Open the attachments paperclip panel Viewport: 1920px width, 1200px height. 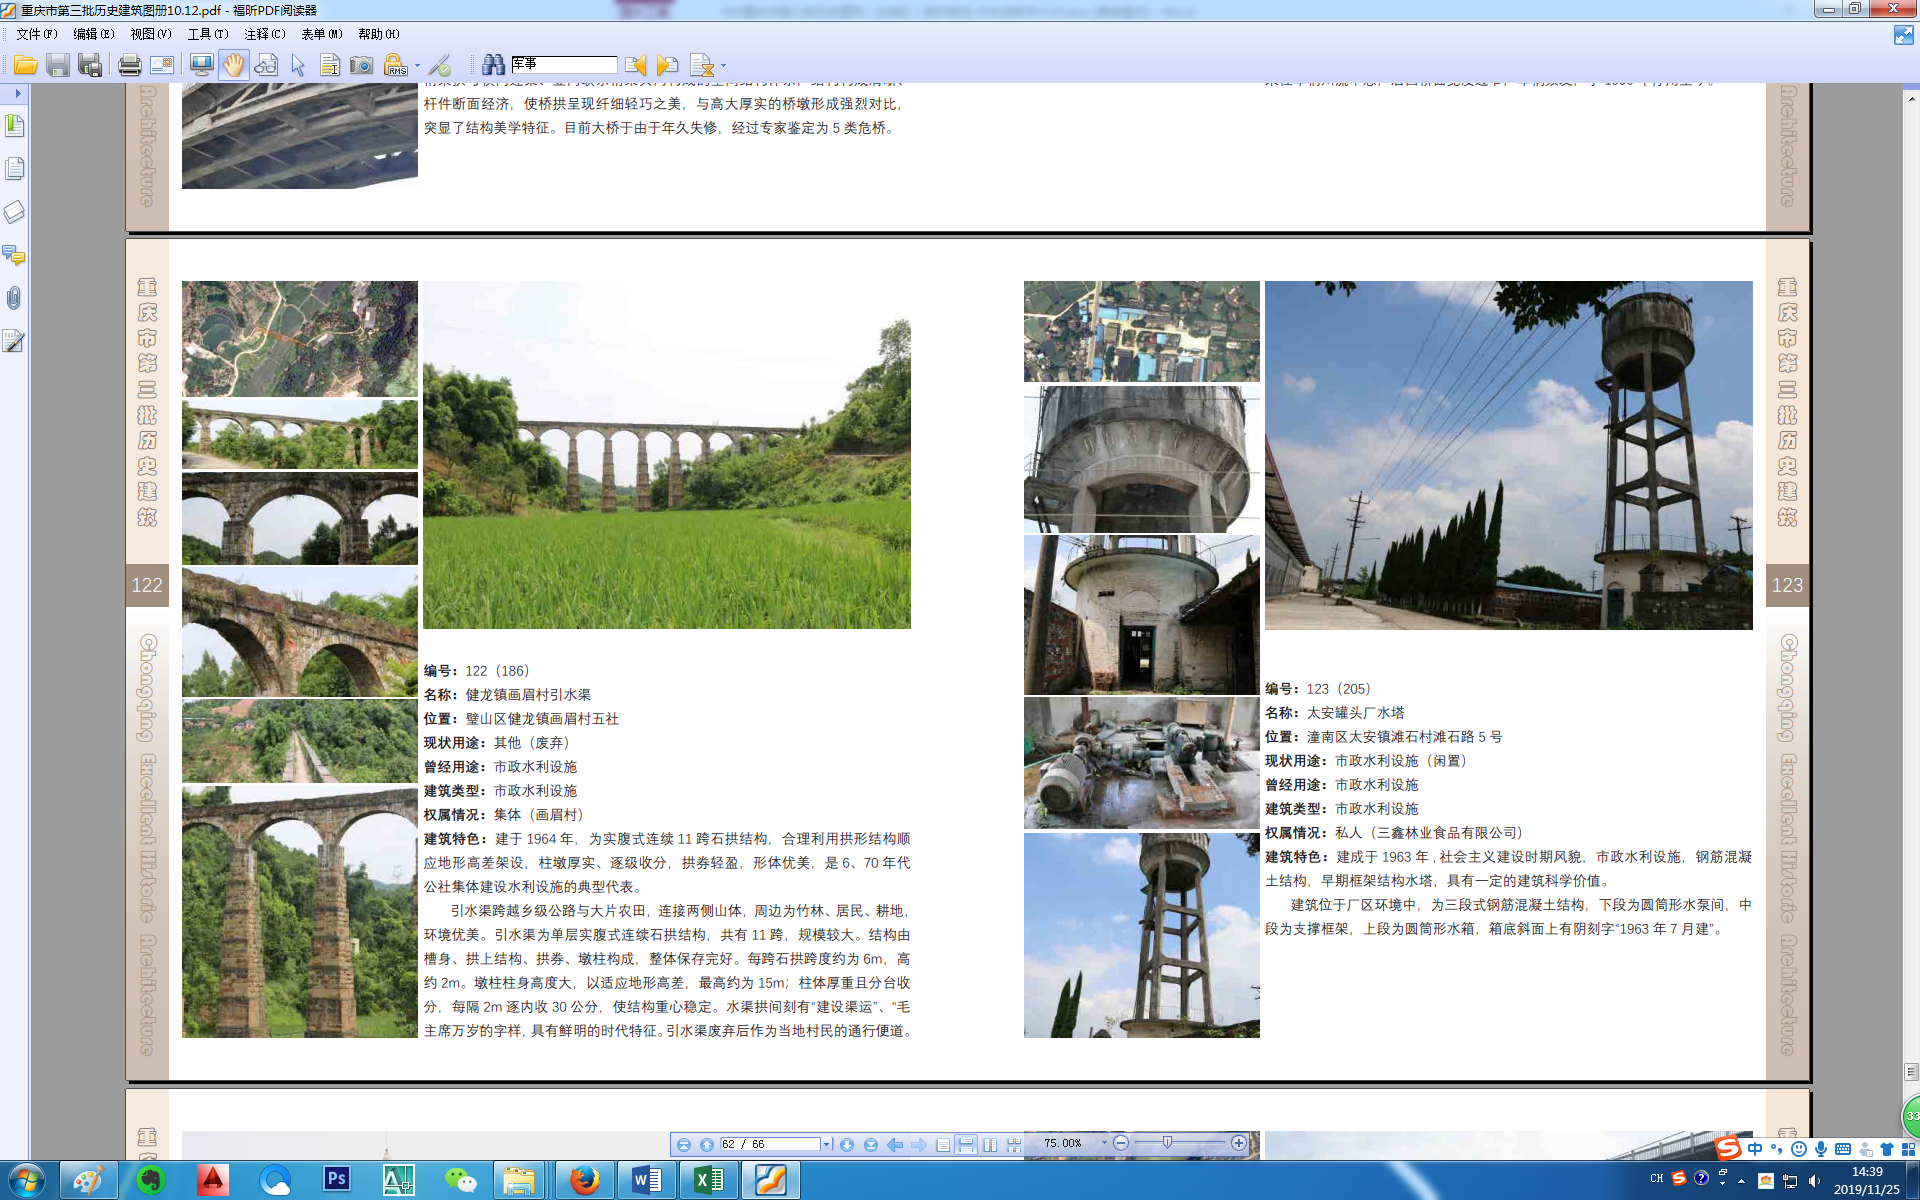pyautogui.click(x=15, y=298)
